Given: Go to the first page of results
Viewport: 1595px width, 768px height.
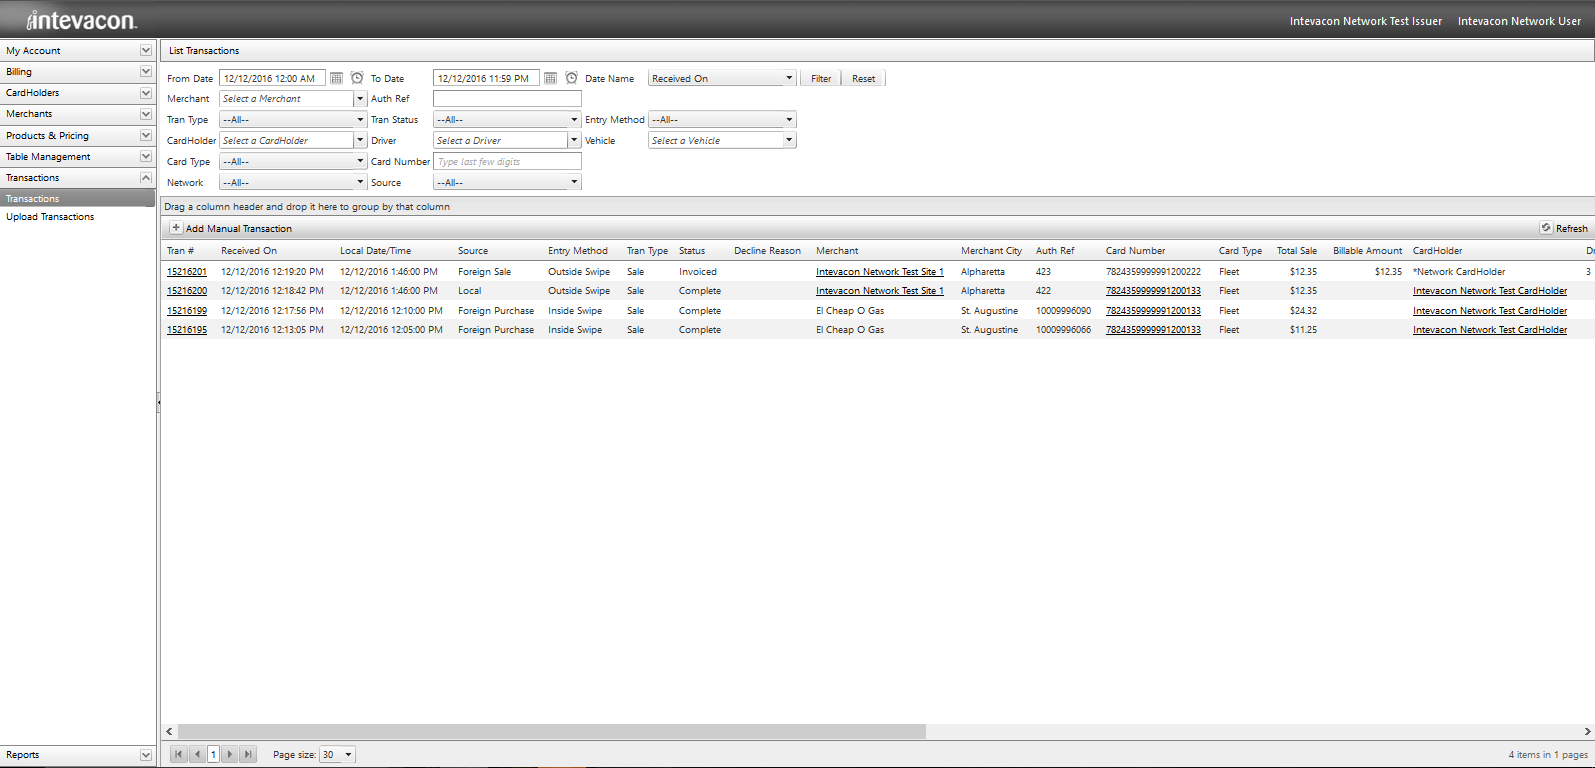Looking at the screenshot, I should tap(179, 755).
